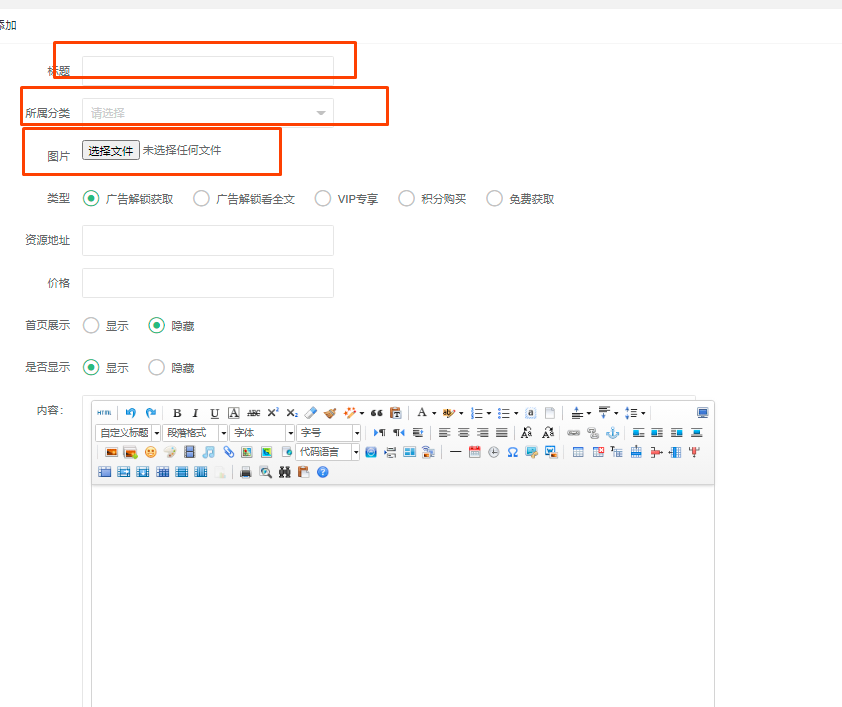Insert video using film strip icon
Screen dimensions: 842x707
[190, 452]
